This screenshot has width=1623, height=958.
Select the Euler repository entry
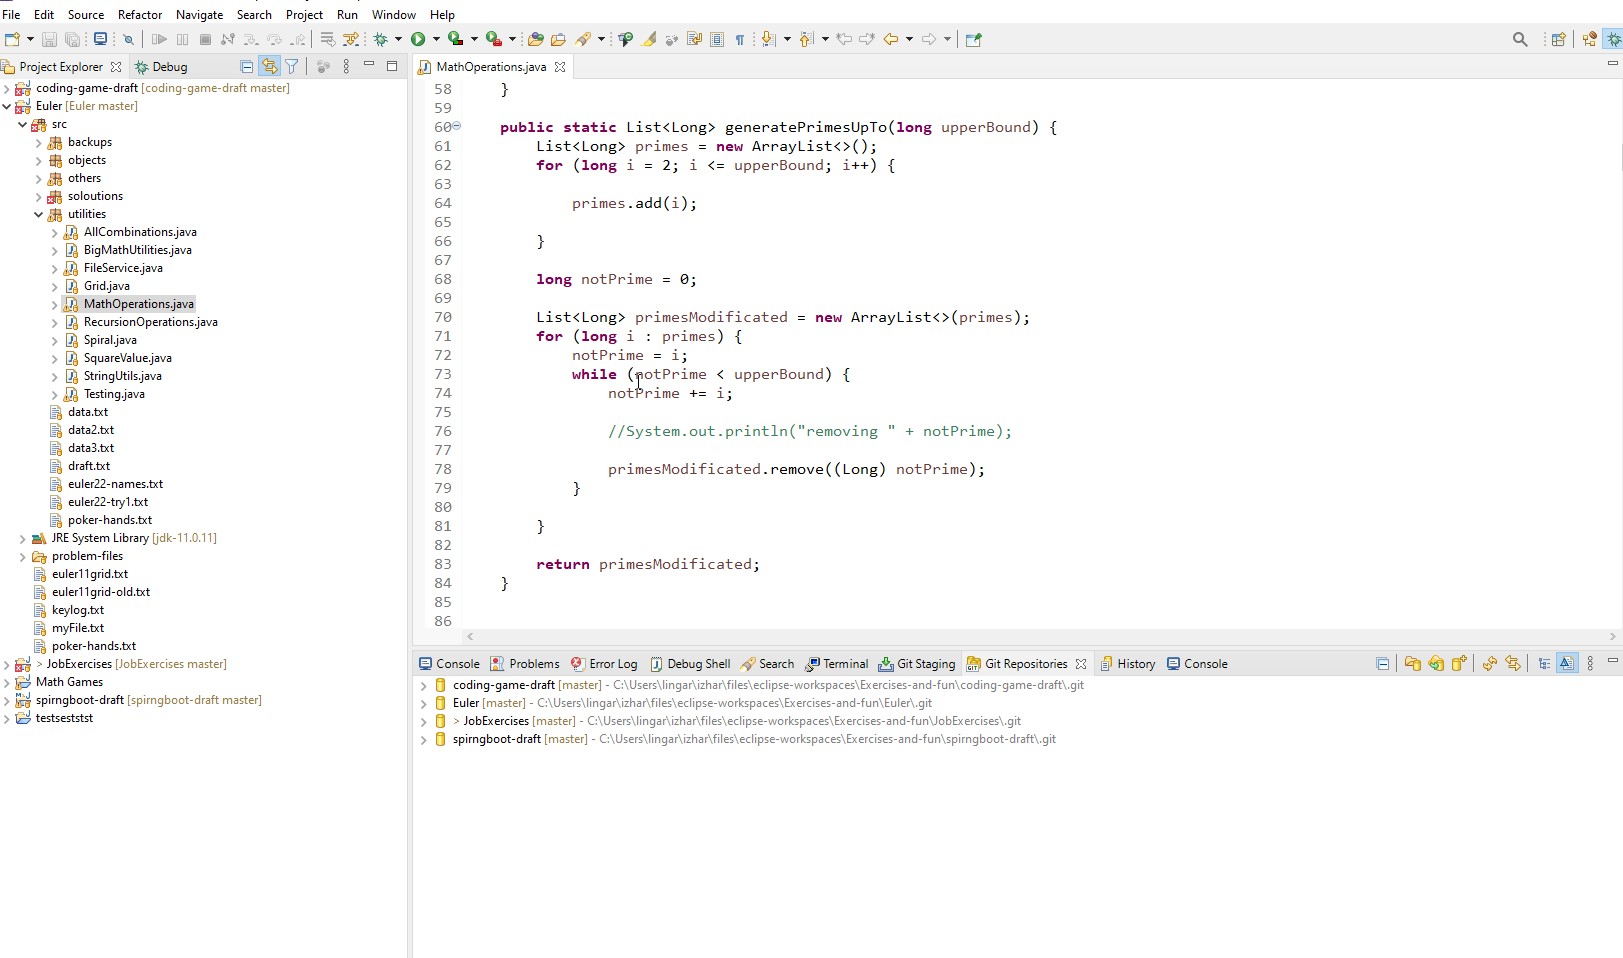[x=466, y=703]
